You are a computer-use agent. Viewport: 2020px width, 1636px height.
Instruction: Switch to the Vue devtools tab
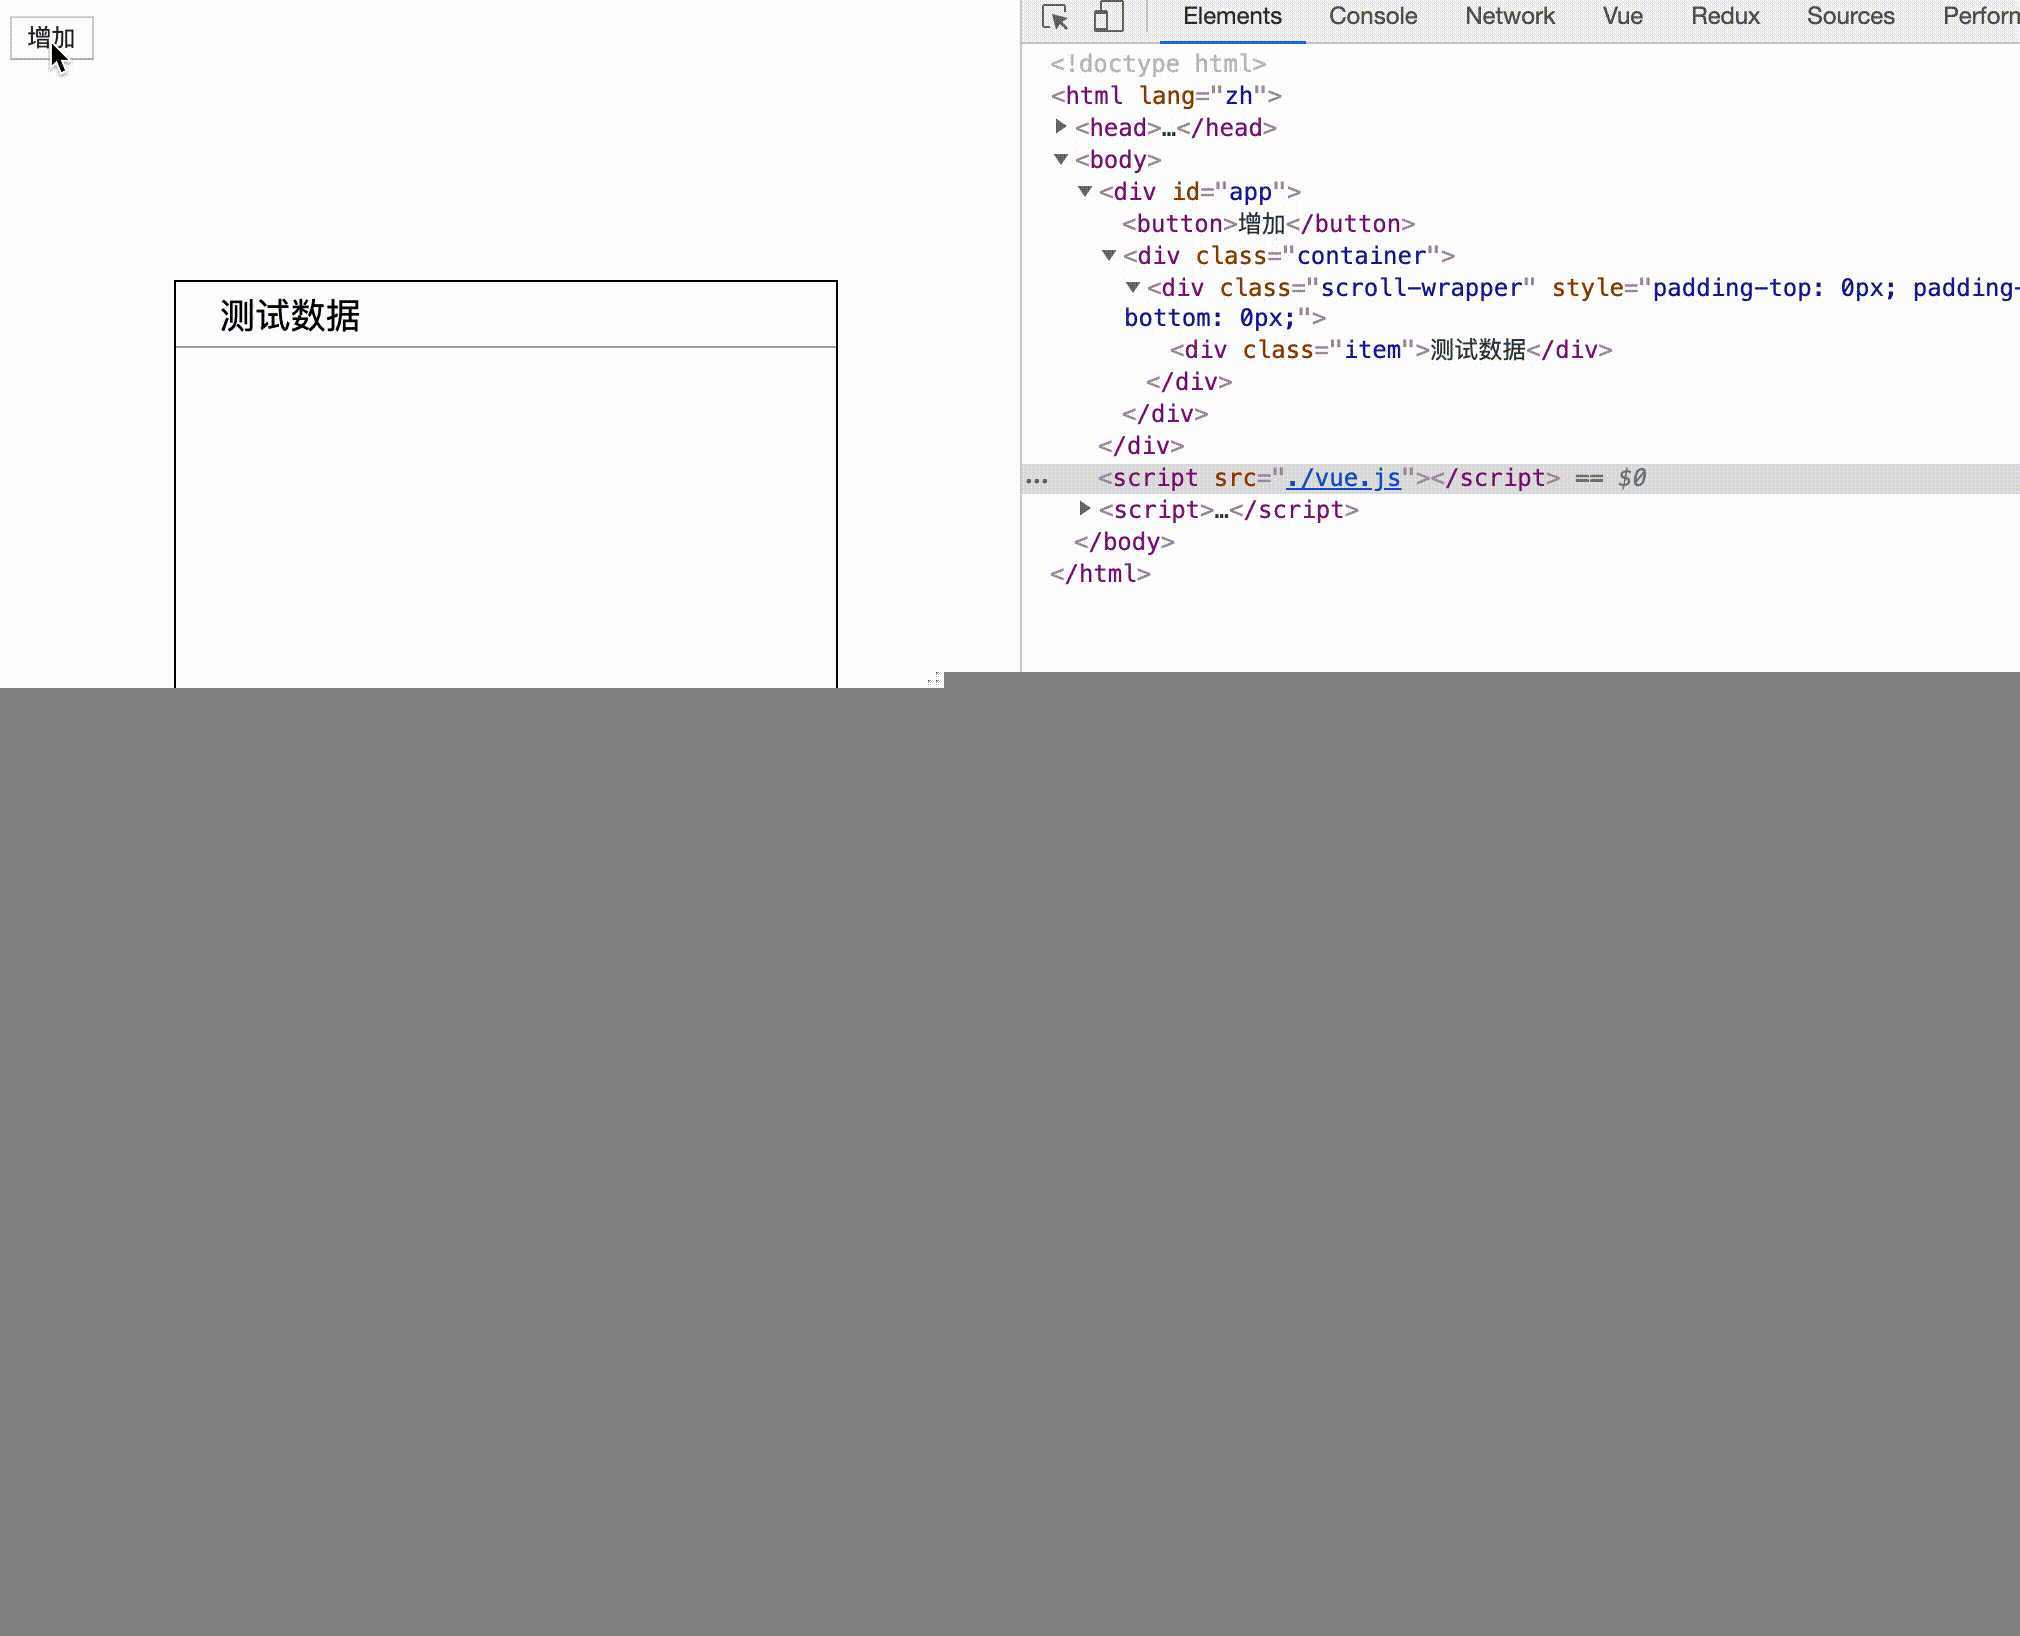tap(1622, 16)
